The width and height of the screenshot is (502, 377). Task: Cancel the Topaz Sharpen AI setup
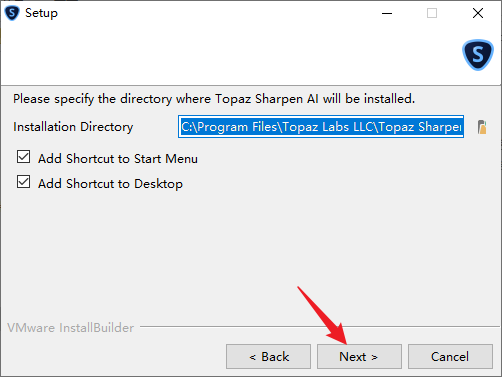(x=450, y=357)
